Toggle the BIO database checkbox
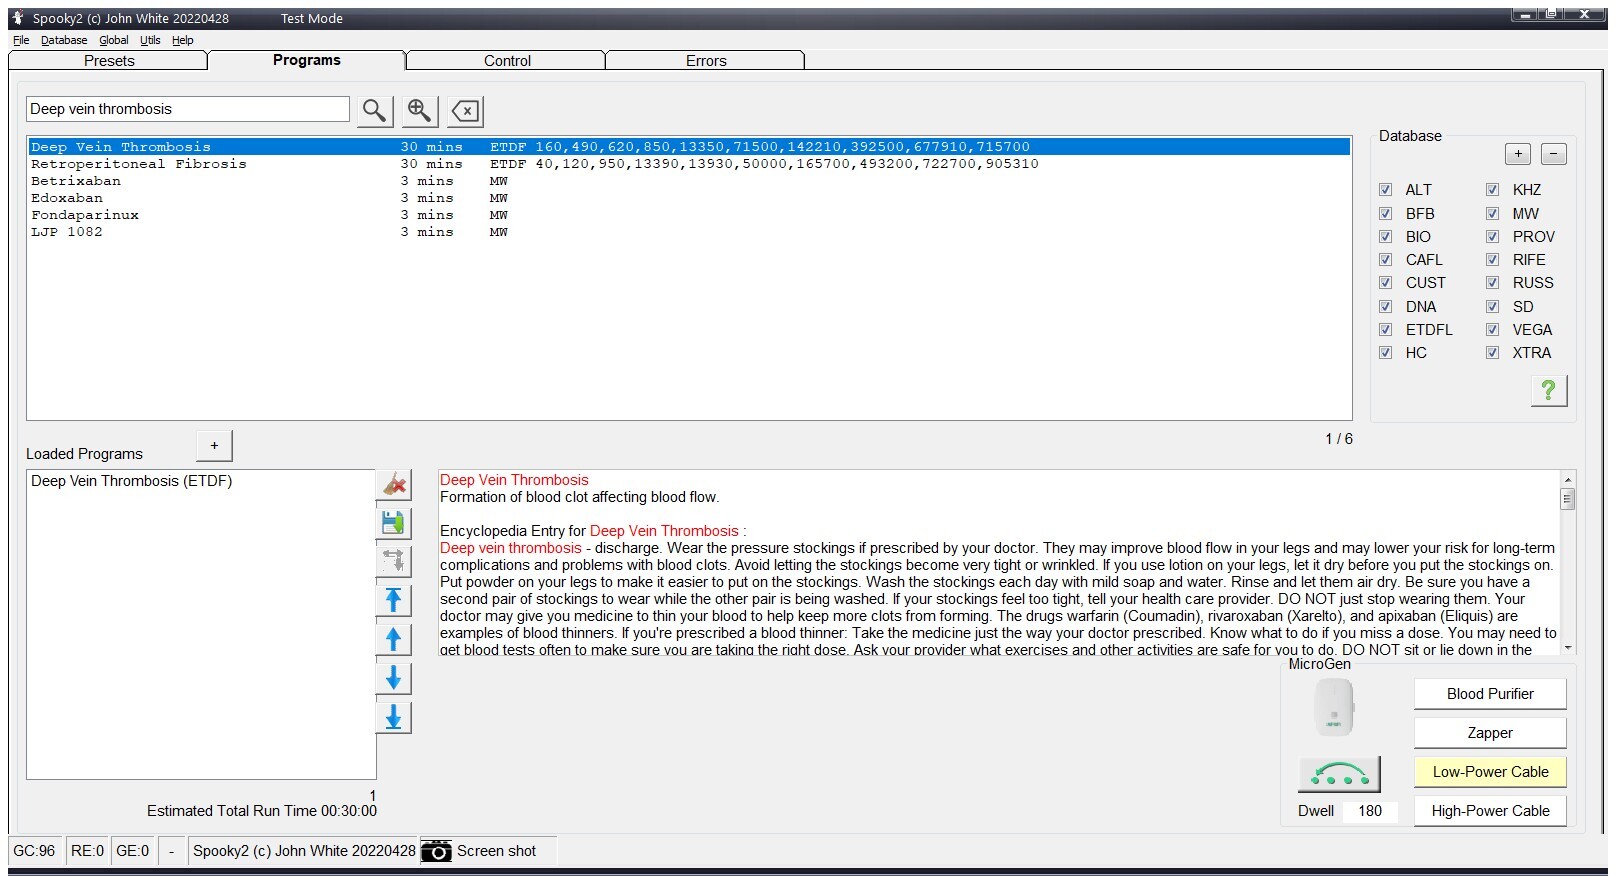Screen dimensions: 1616x876 1385,237
